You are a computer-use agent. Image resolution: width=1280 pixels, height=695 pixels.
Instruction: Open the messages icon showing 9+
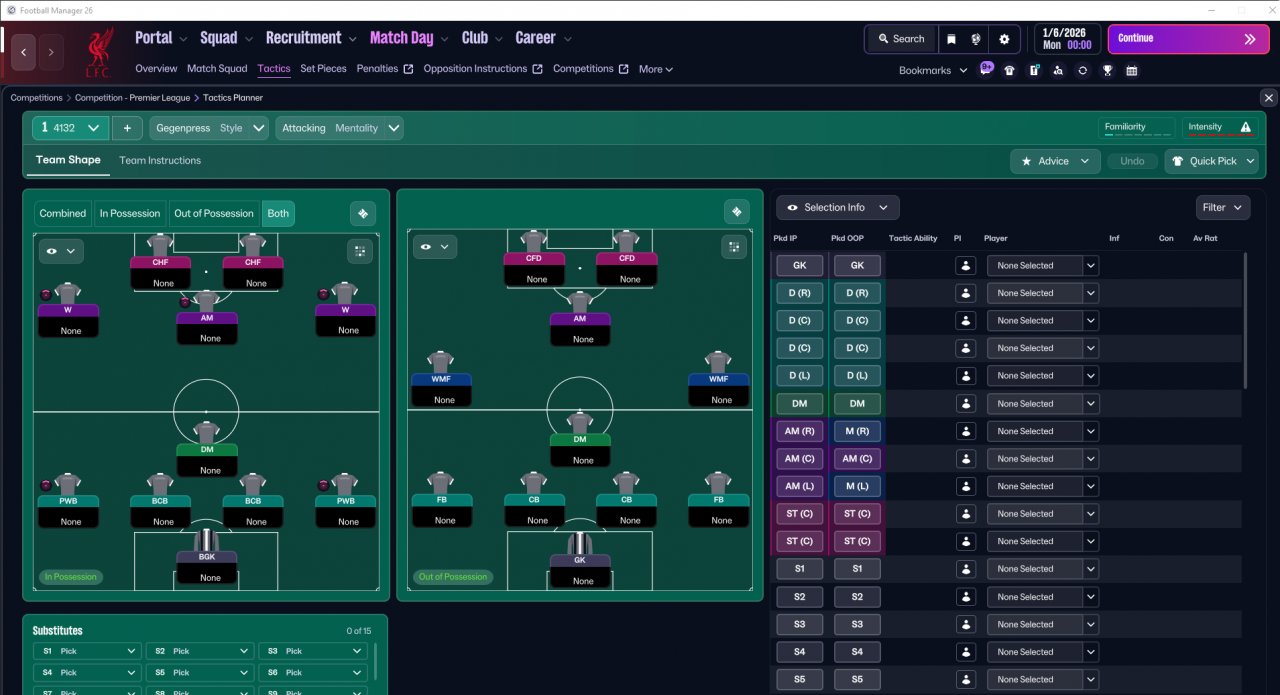click(986, 69)
